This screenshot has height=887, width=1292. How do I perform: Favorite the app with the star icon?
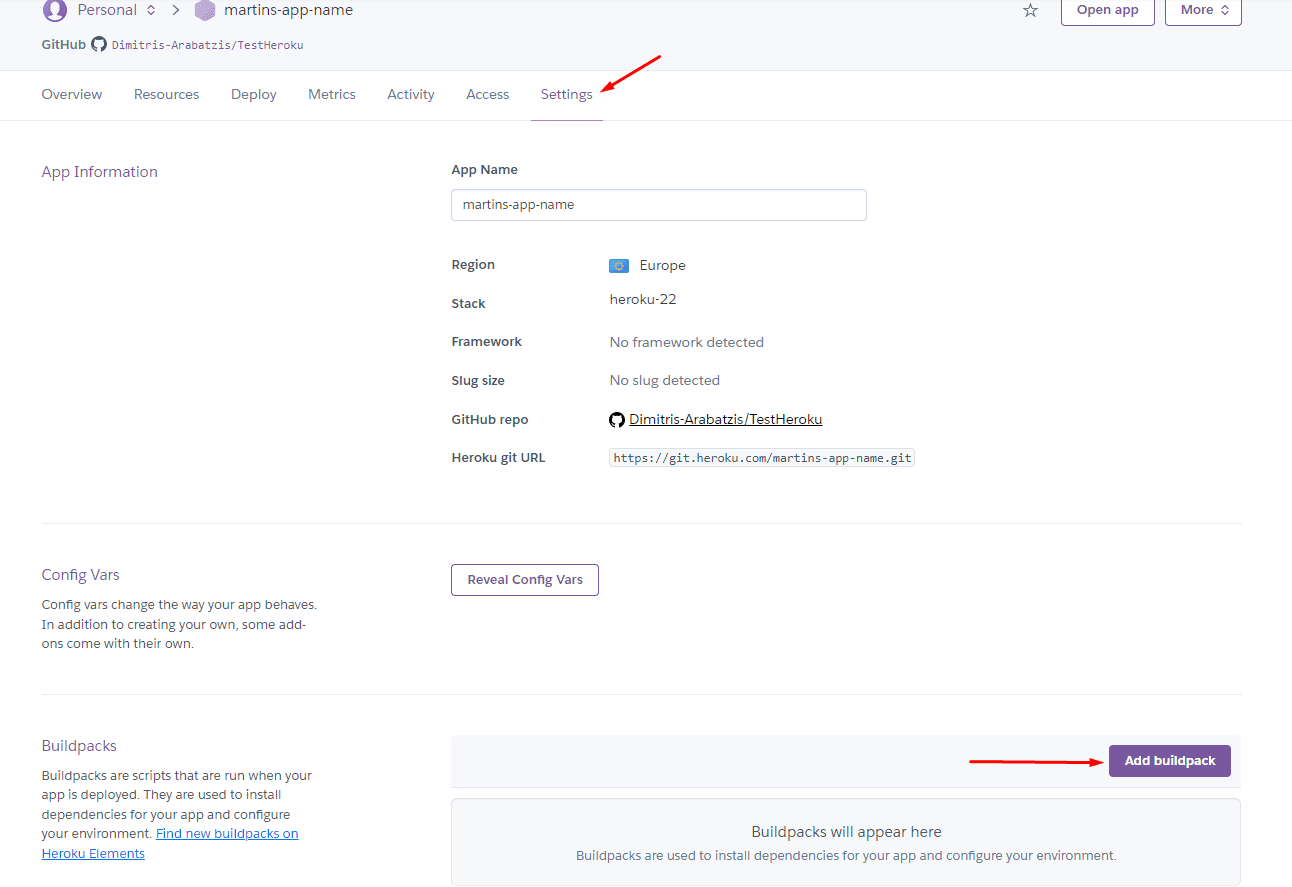[1031, 10]
